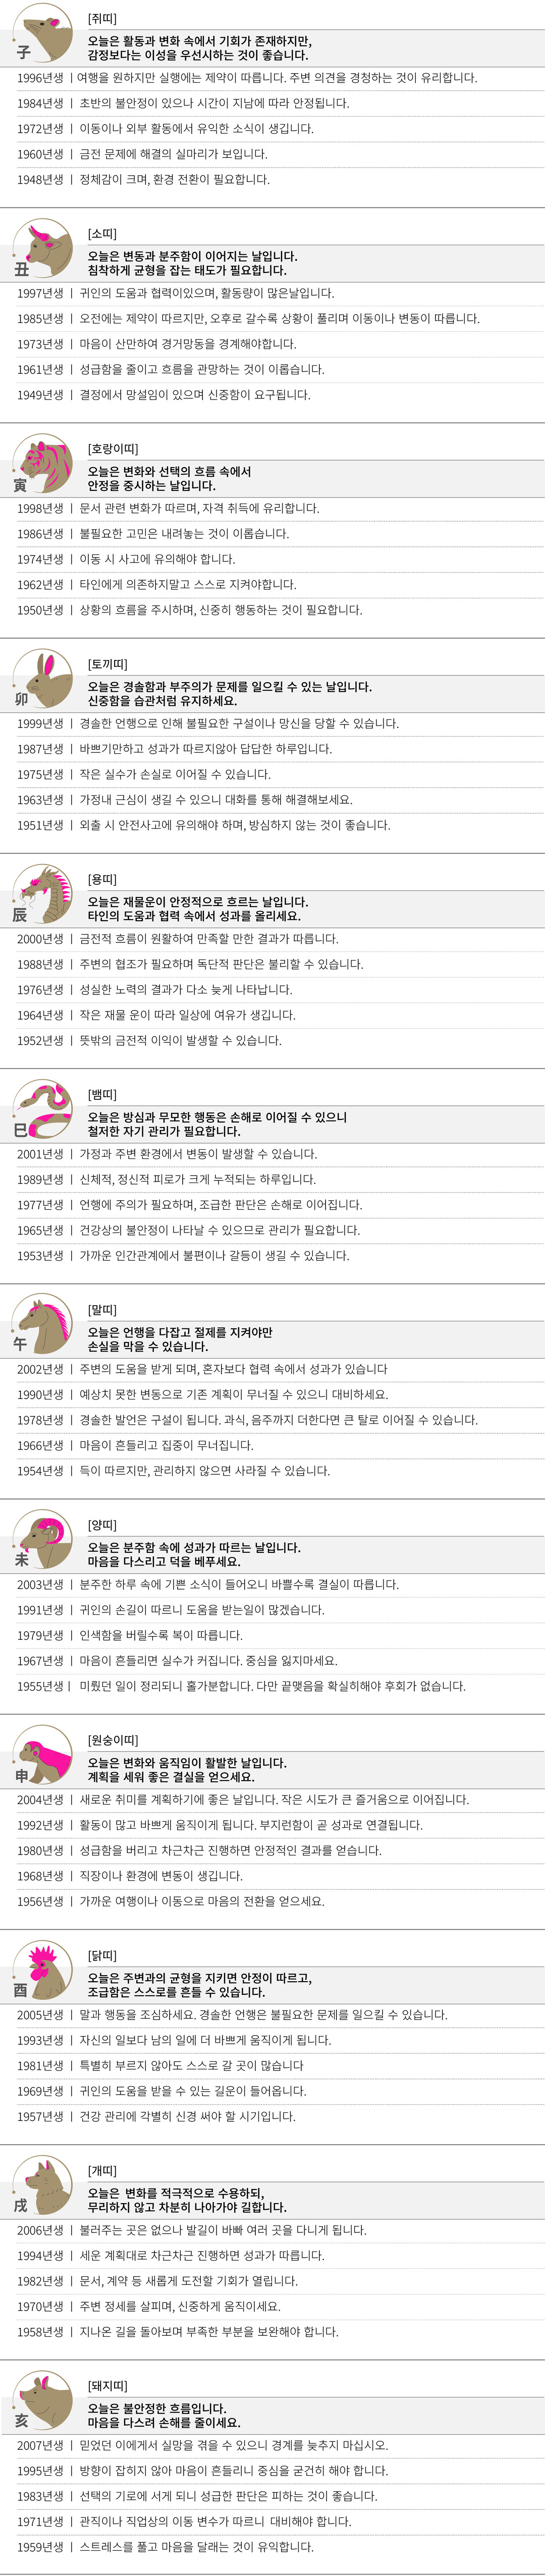The image size is (545, 2576).
Task: Click the pig zodiac icon
Action: 42,2398
